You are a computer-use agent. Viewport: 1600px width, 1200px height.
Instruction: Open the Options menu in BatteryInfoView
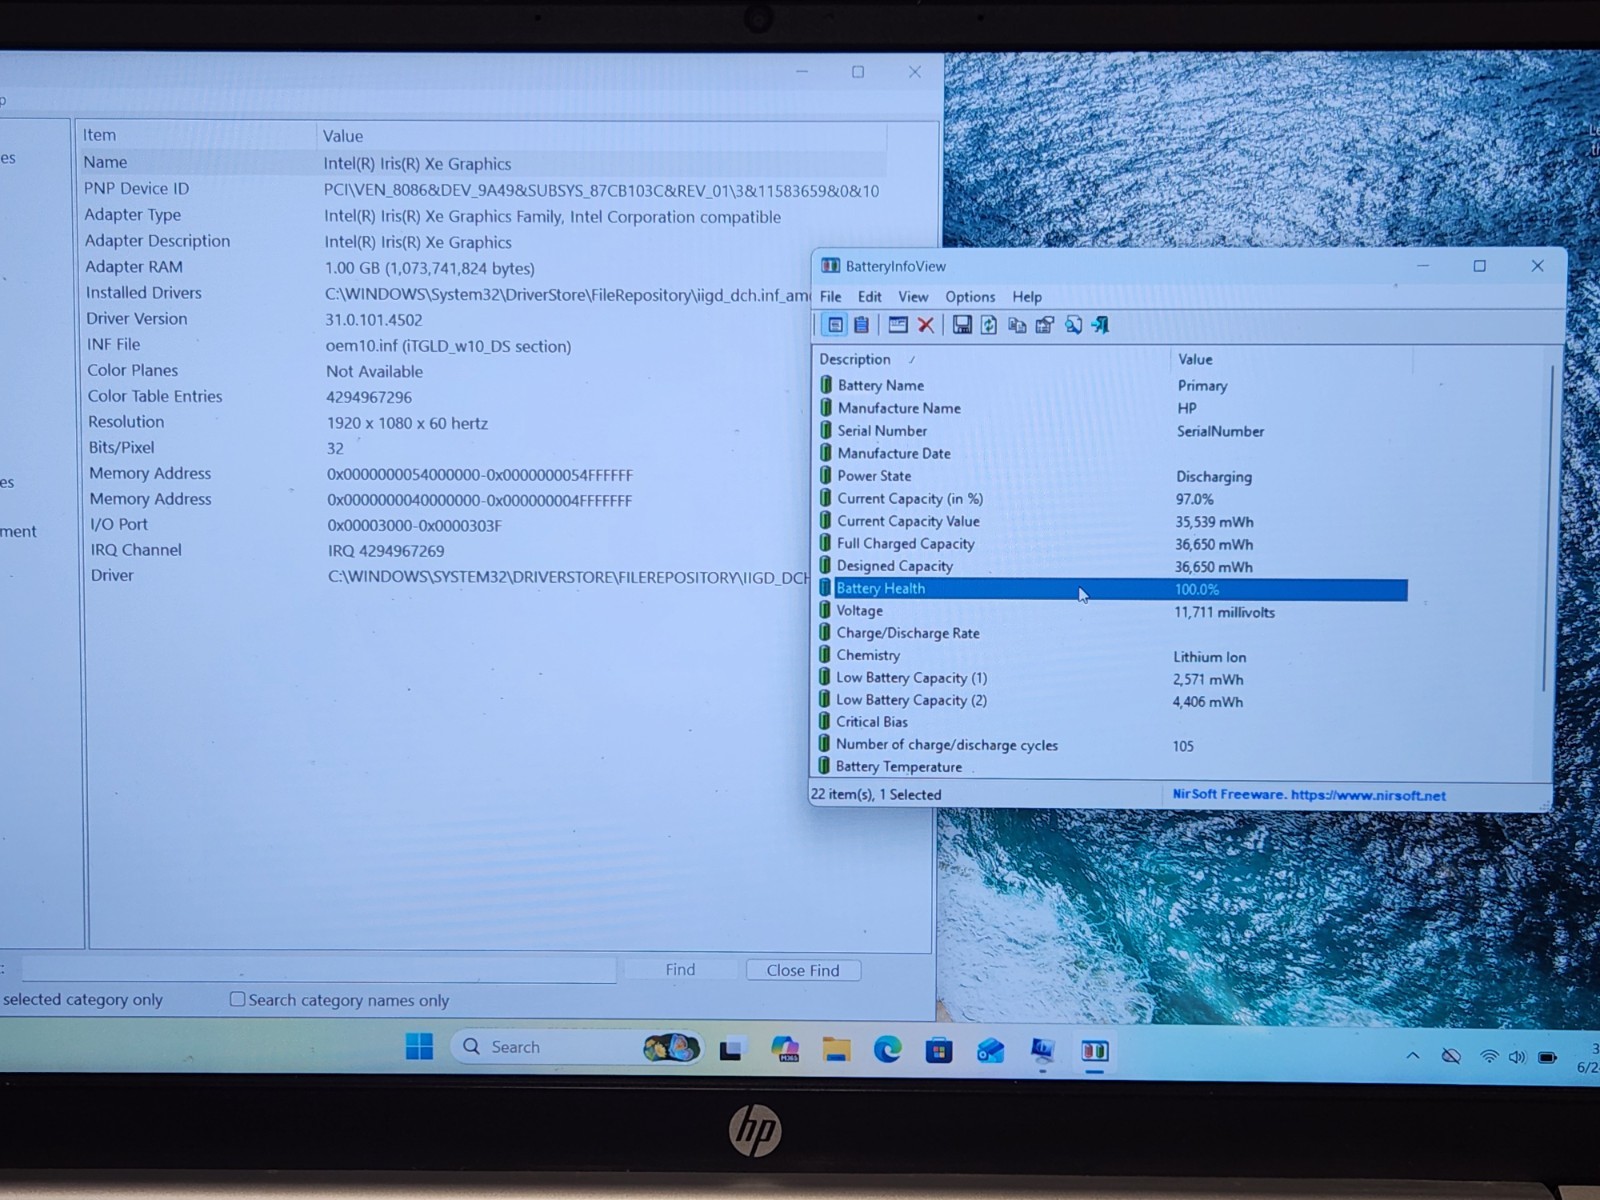pos(970,297)
